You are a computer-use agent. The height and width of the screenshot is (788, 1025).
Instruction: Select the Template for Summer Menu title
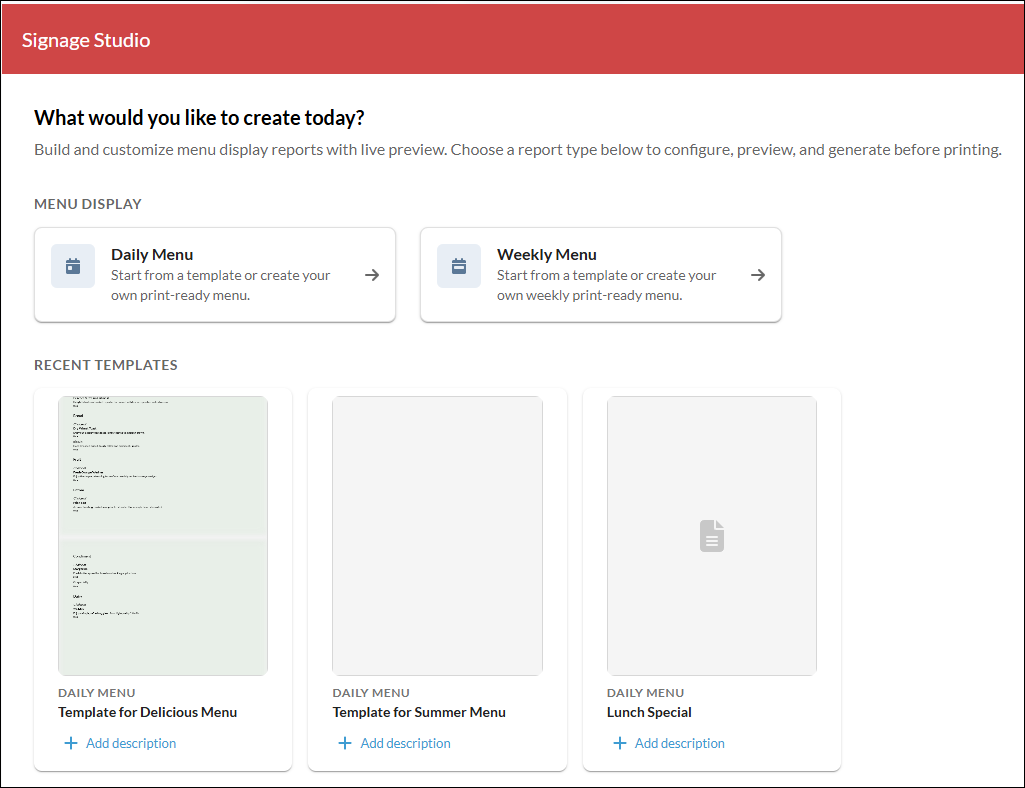click(x=419, y=712)
